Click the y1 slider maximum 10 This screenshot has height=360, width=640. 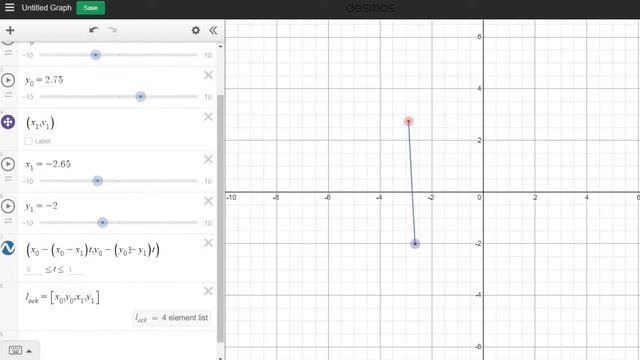[208, 223]
